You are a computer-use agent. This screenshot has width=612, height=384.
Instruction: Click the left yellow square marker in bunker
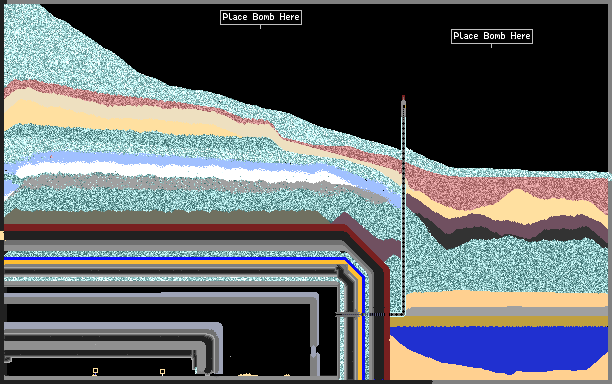[95, 371]
